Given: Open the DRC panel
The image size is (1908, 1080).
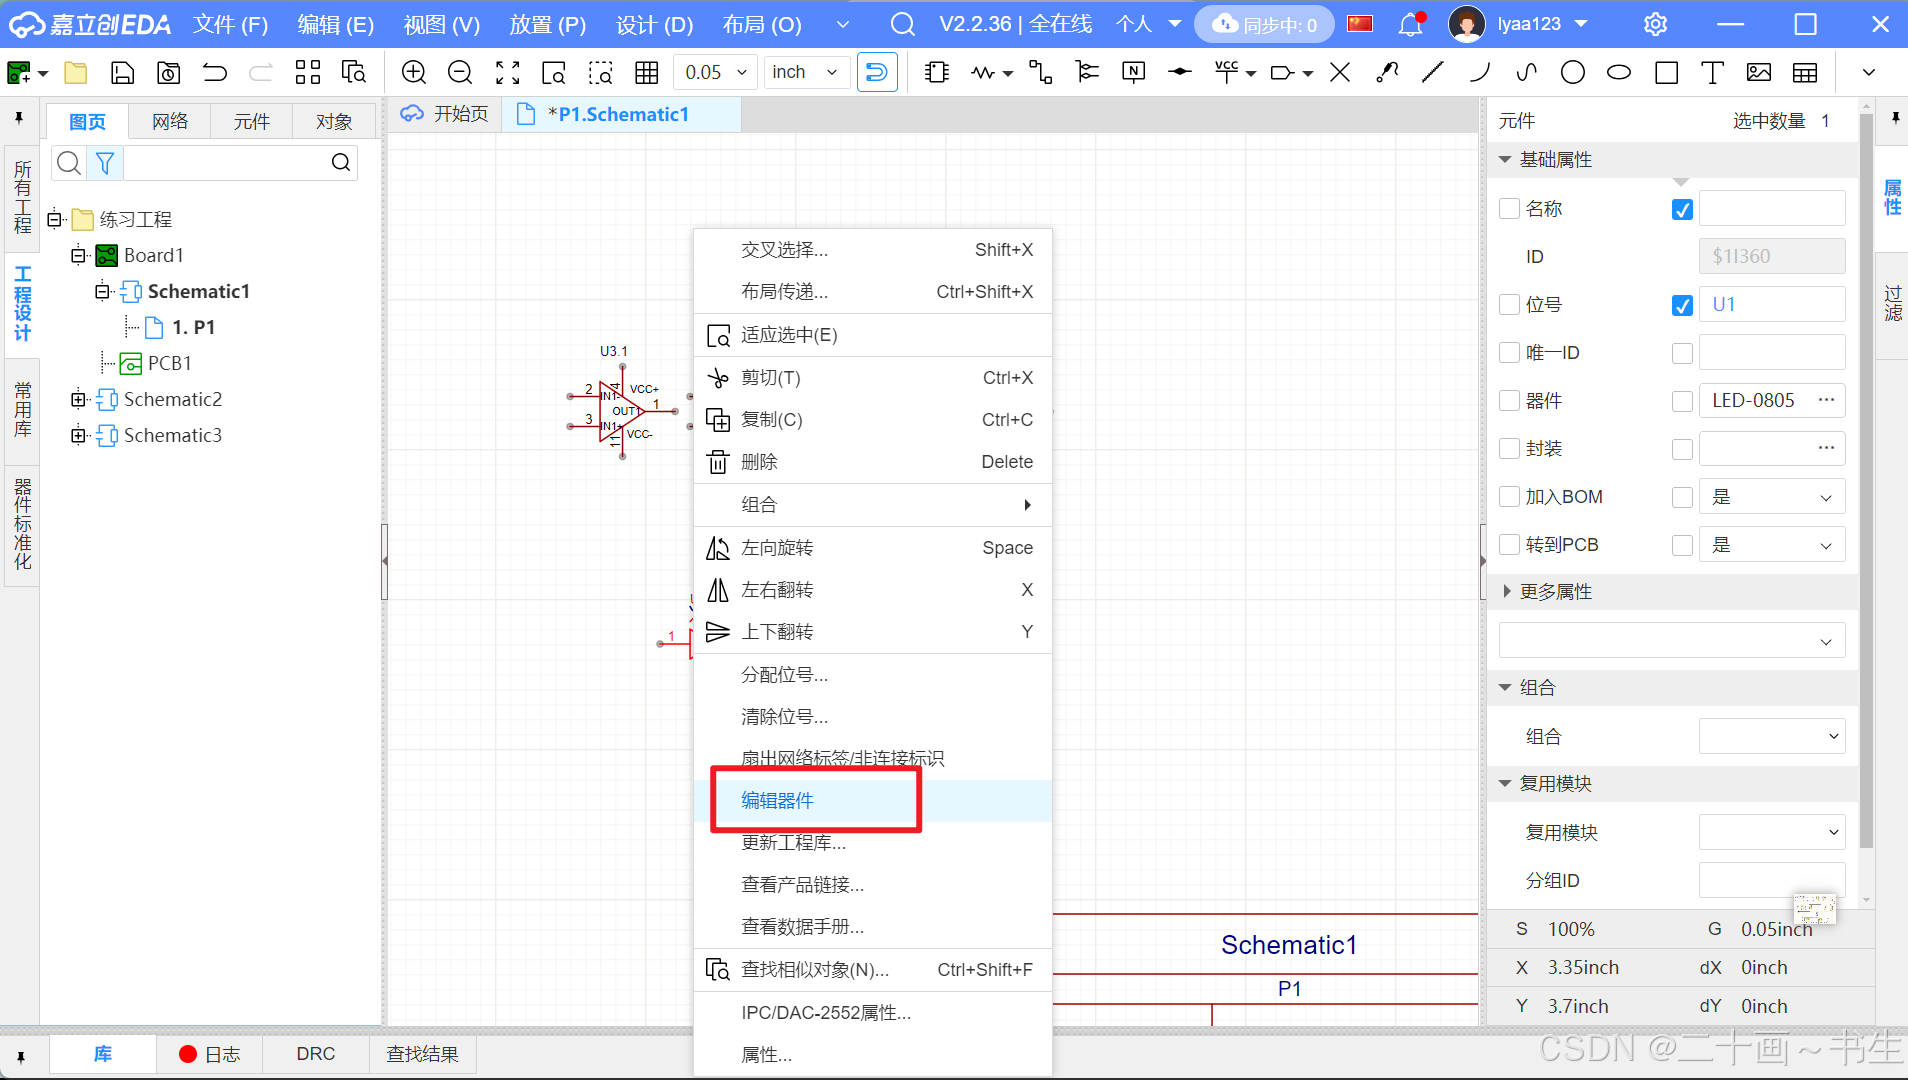Looking at the screenshot, I should [x=316, y=1054].
